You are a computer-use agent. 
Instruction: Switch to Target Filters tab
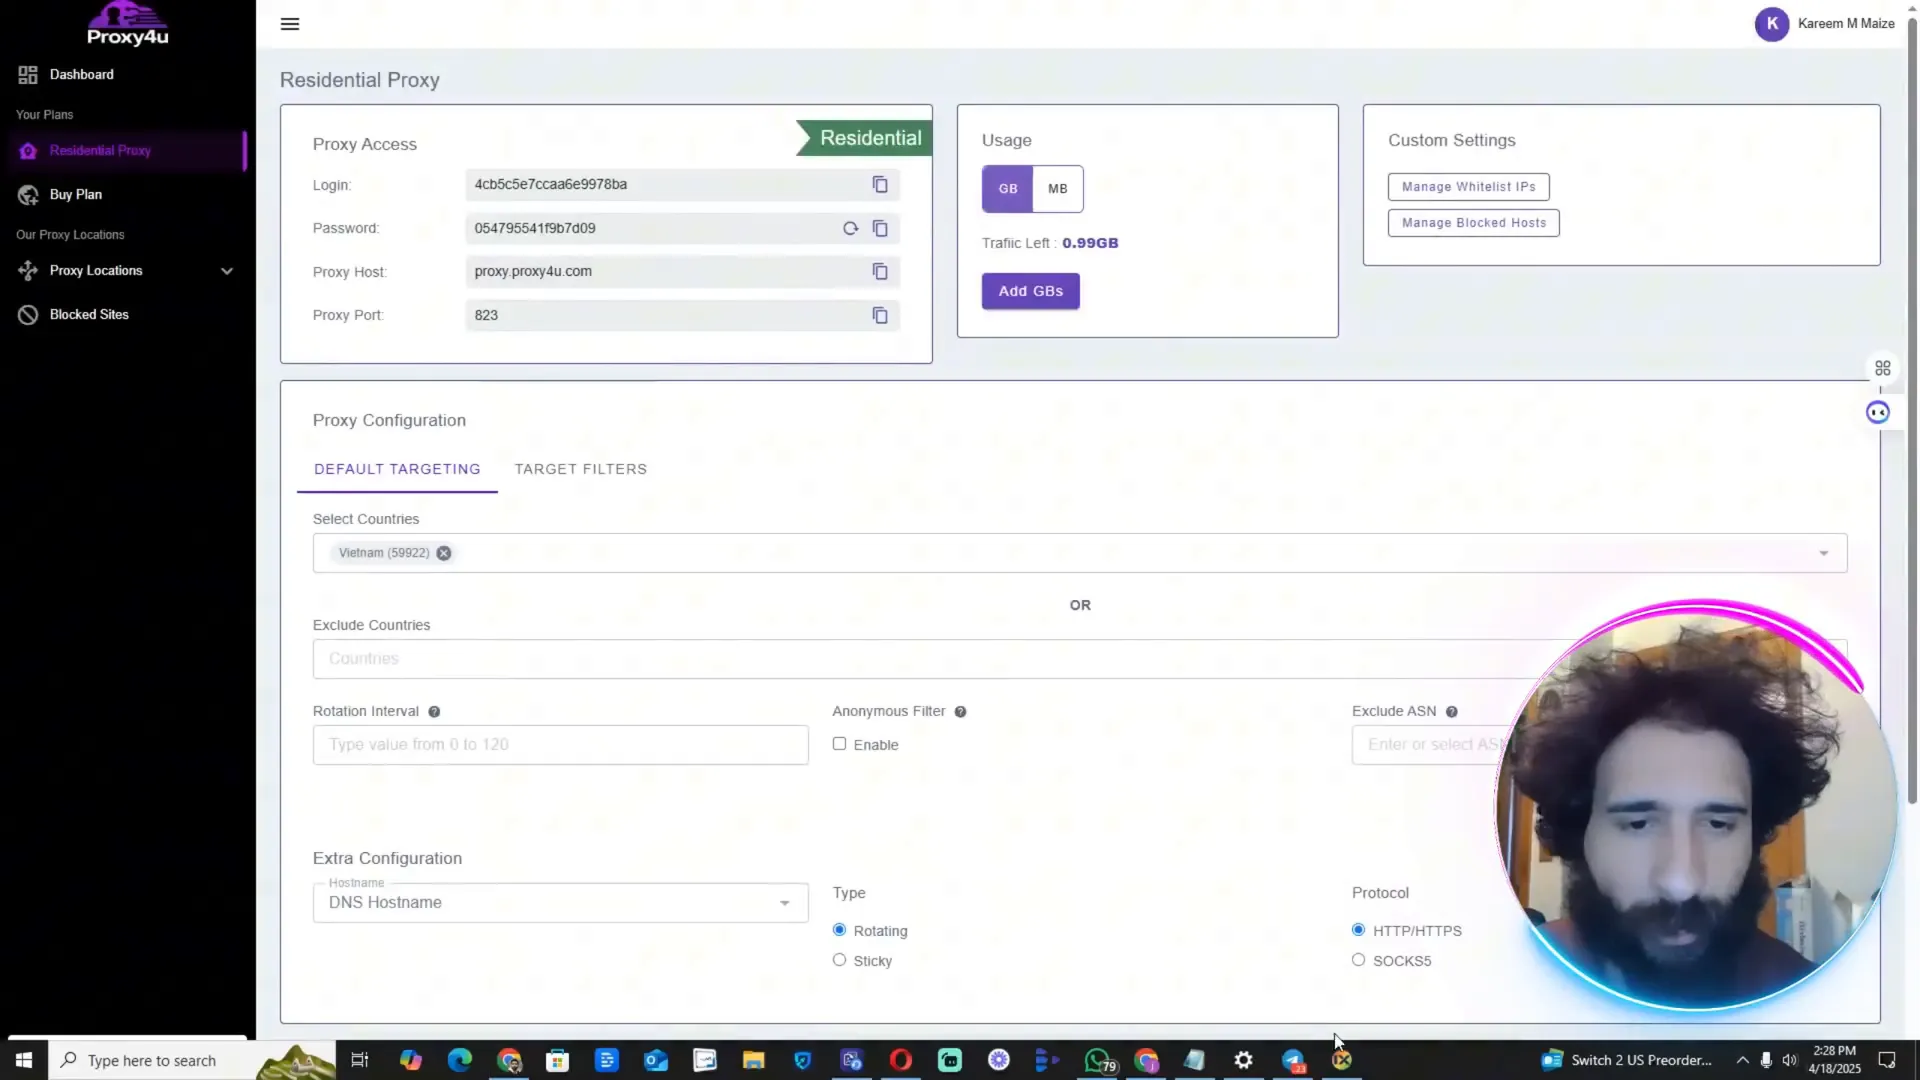[580, 469]
